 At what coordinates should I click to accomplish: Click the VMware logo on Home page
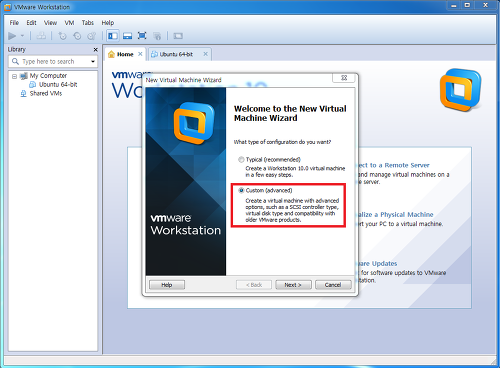[460, 90]
